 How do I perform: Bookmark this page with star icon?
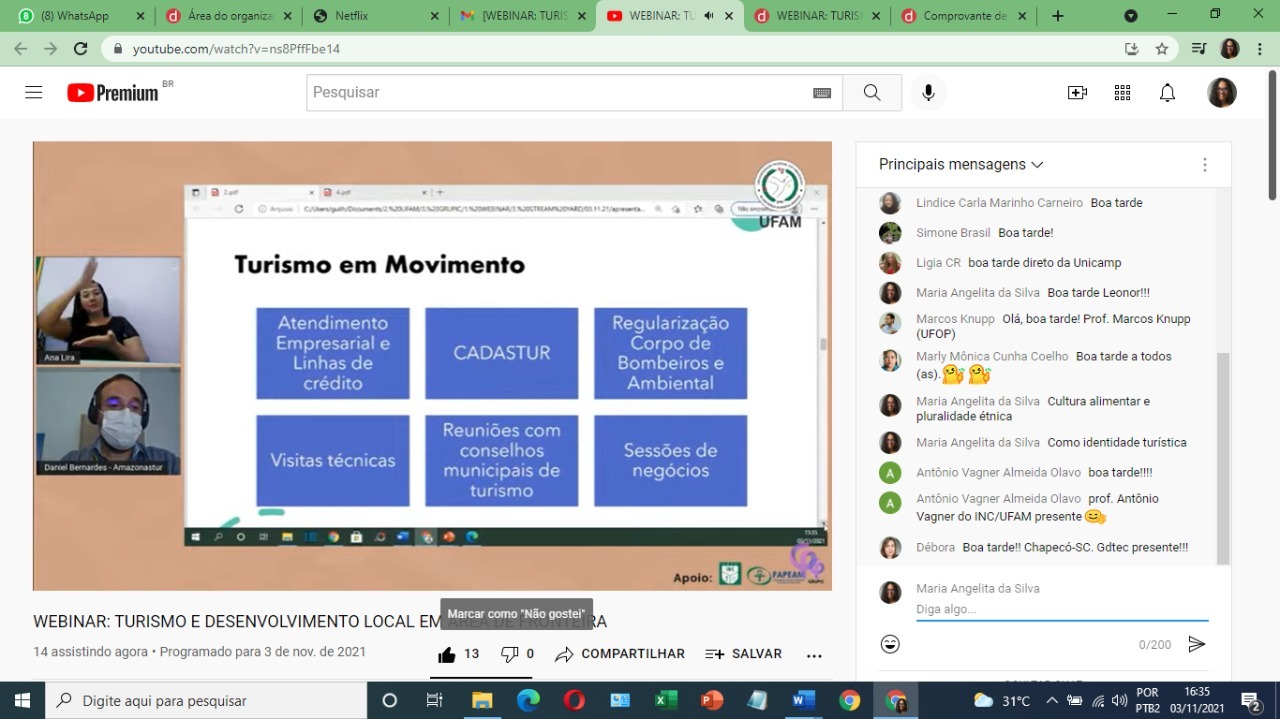[x=1162, y=48]
